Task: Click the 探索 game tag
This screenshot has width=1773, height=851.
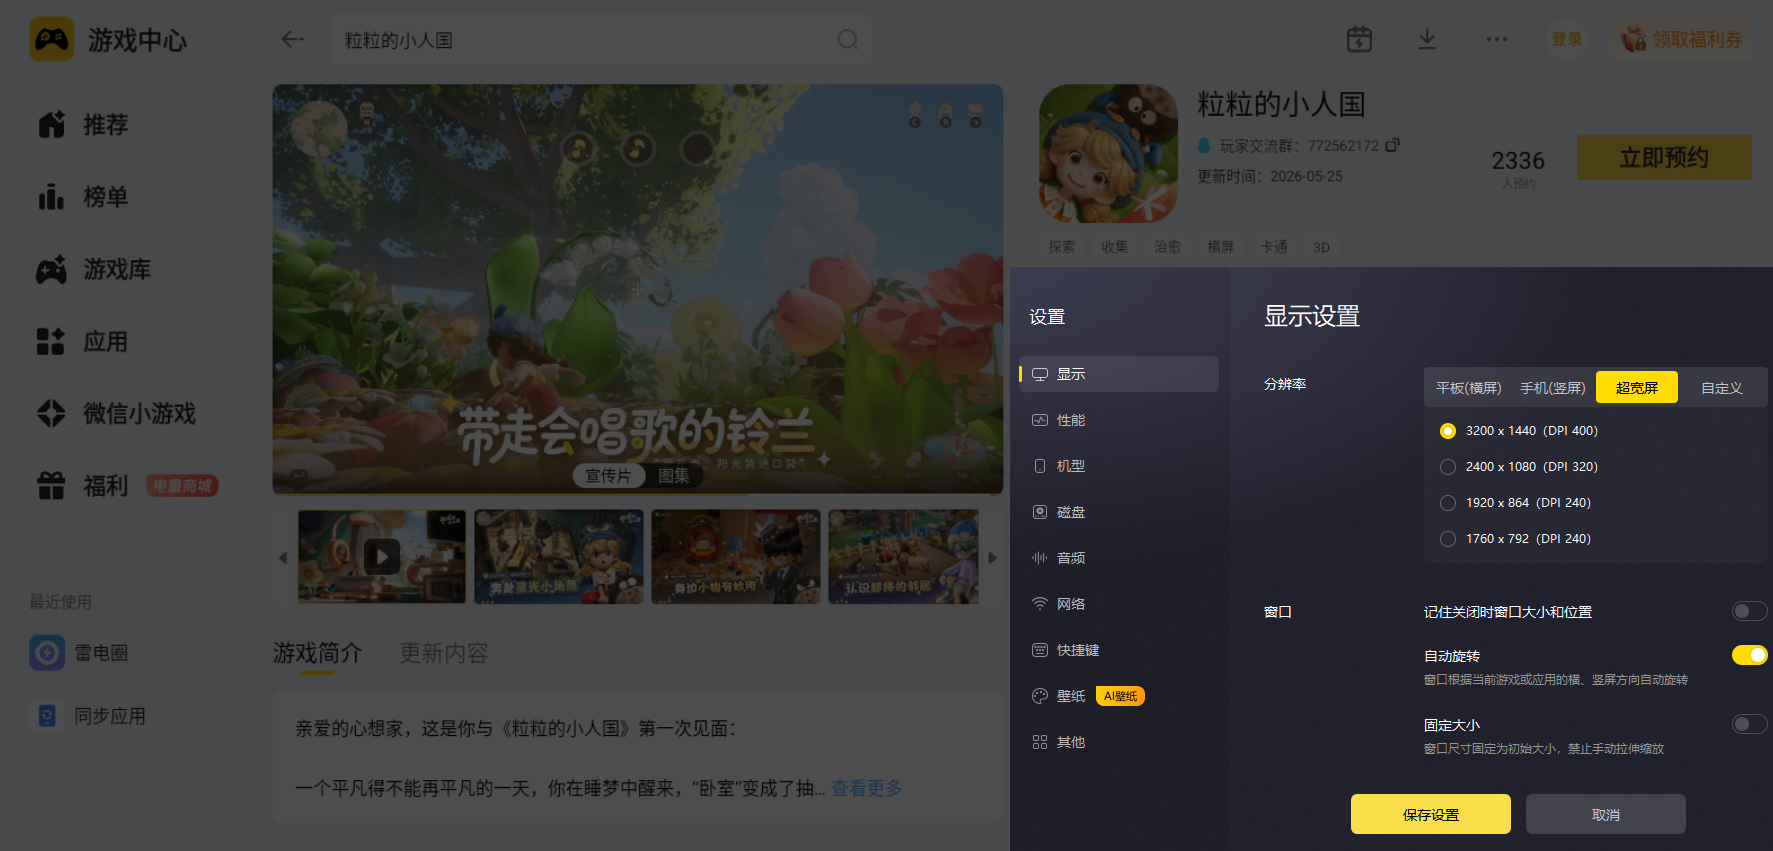Action: click(x=1062, y=247)
